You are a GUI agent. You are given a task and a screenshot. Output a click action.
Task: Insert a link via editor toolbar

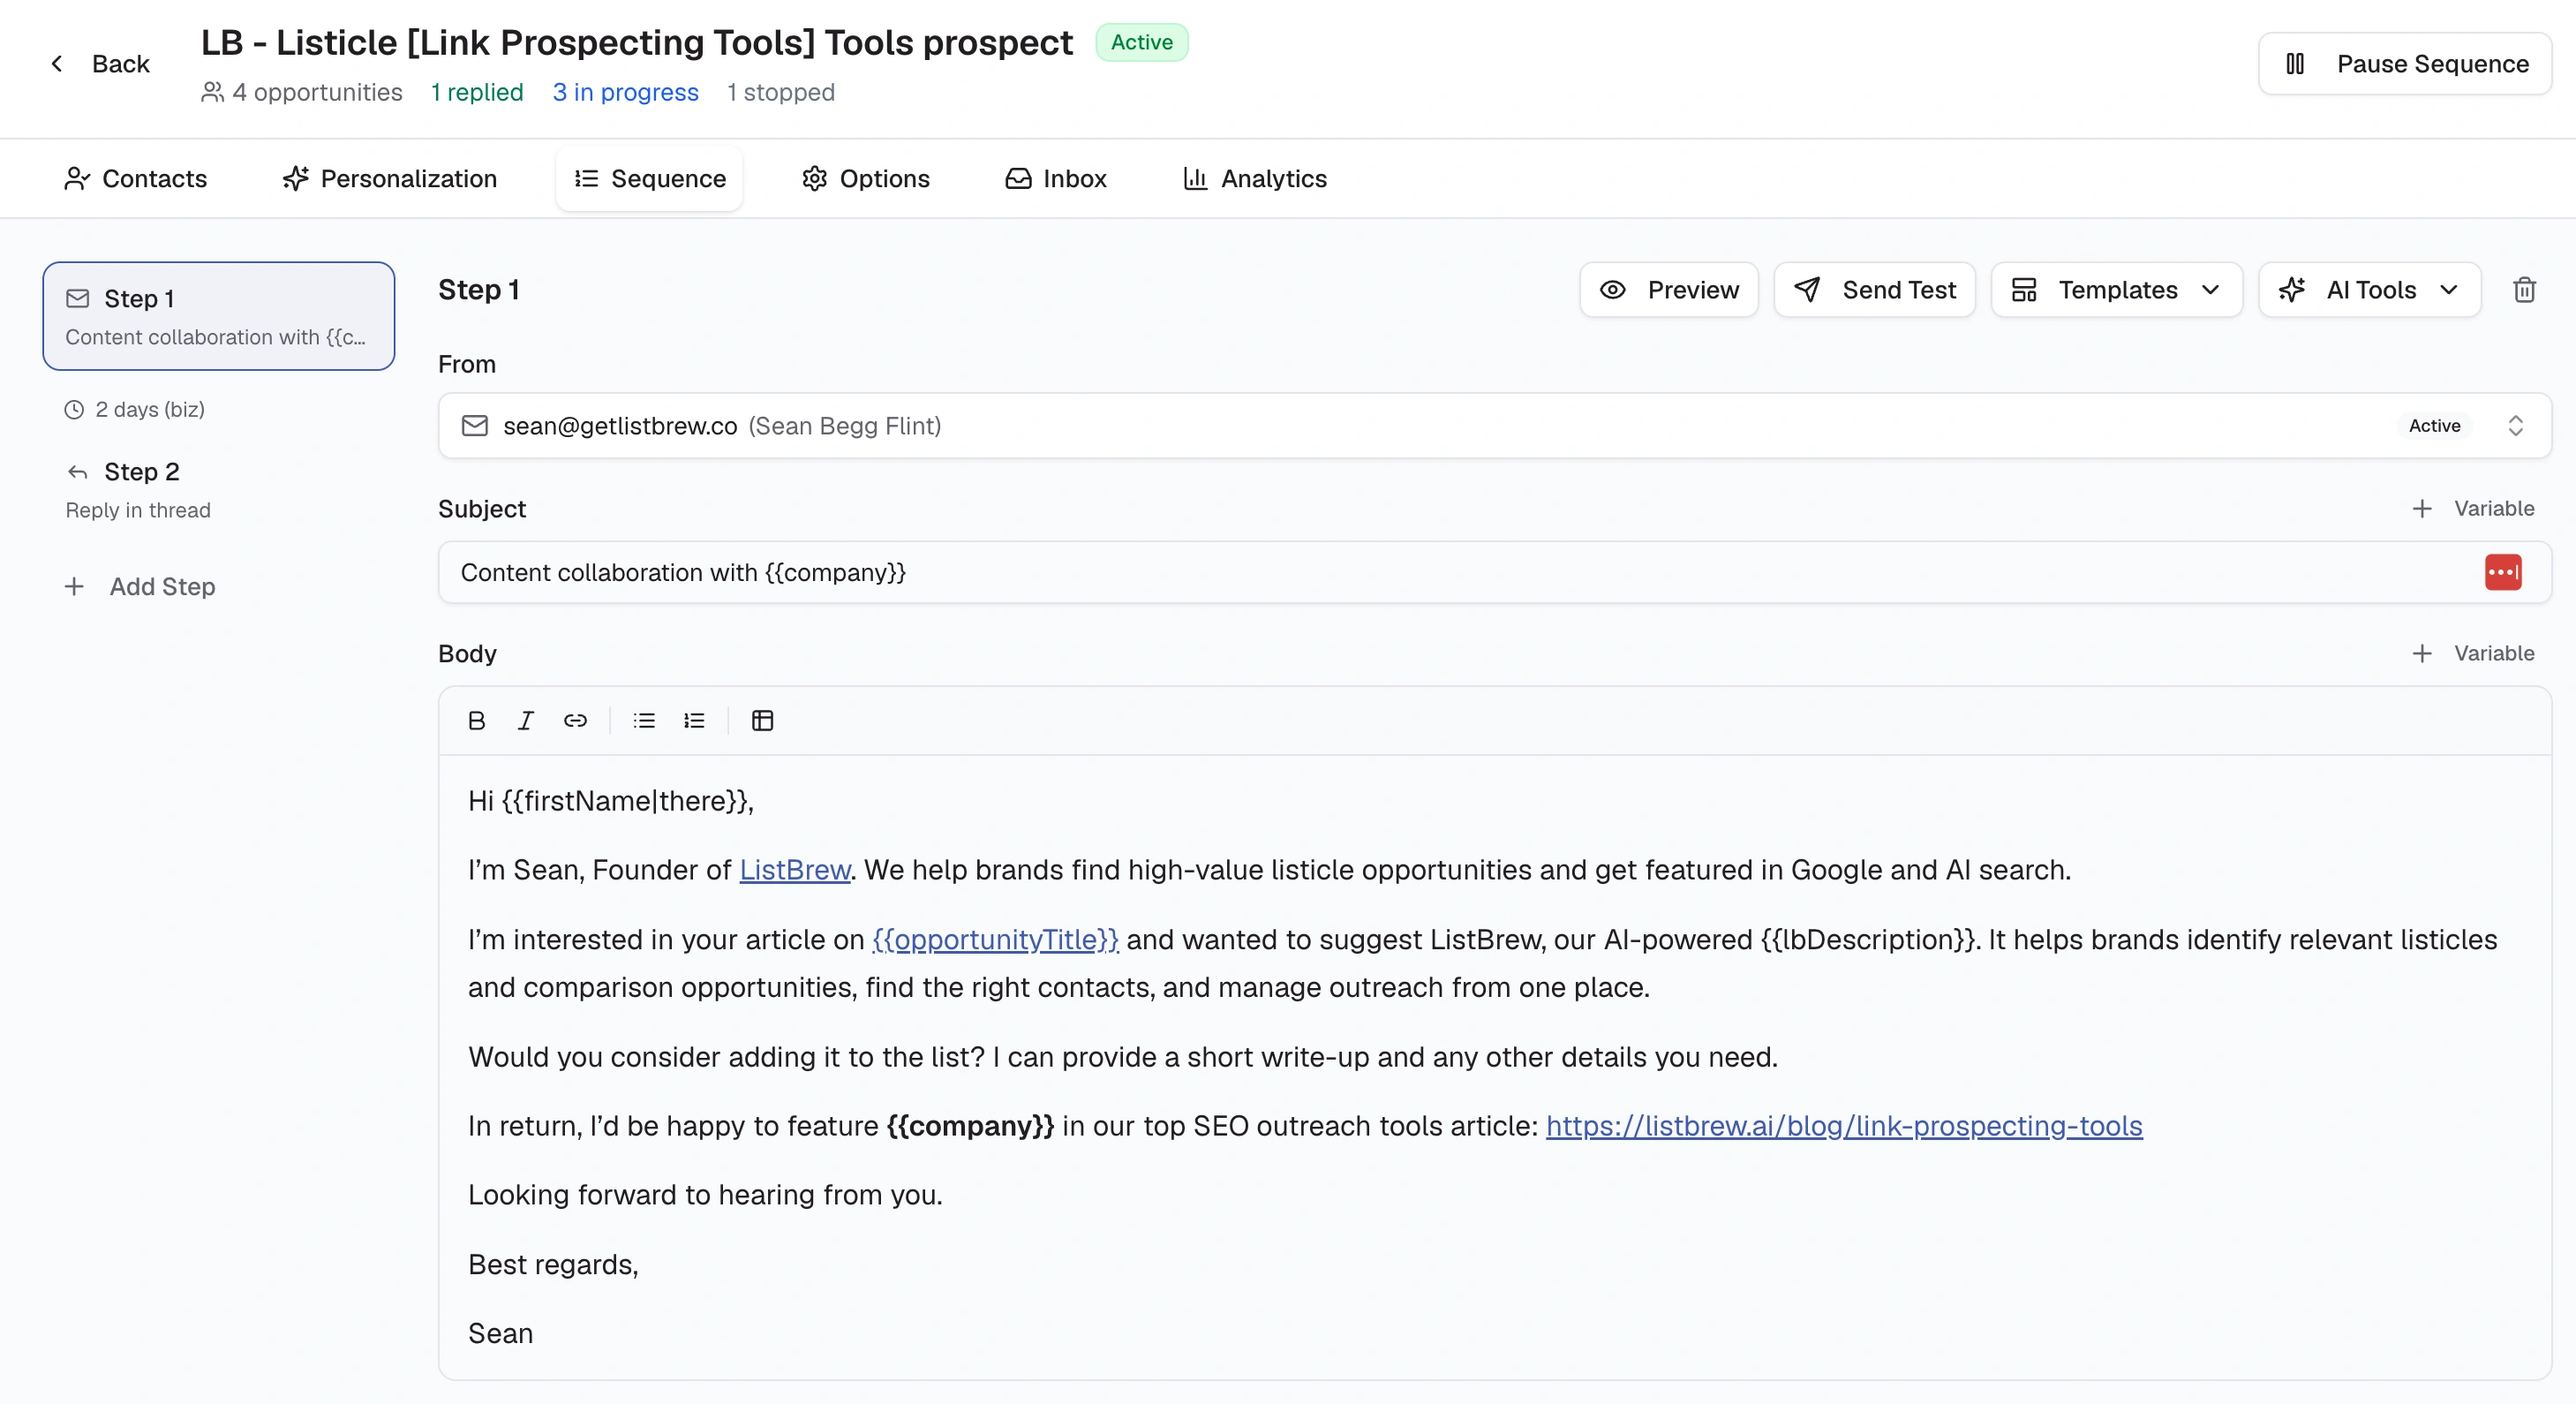pos(575,720)
